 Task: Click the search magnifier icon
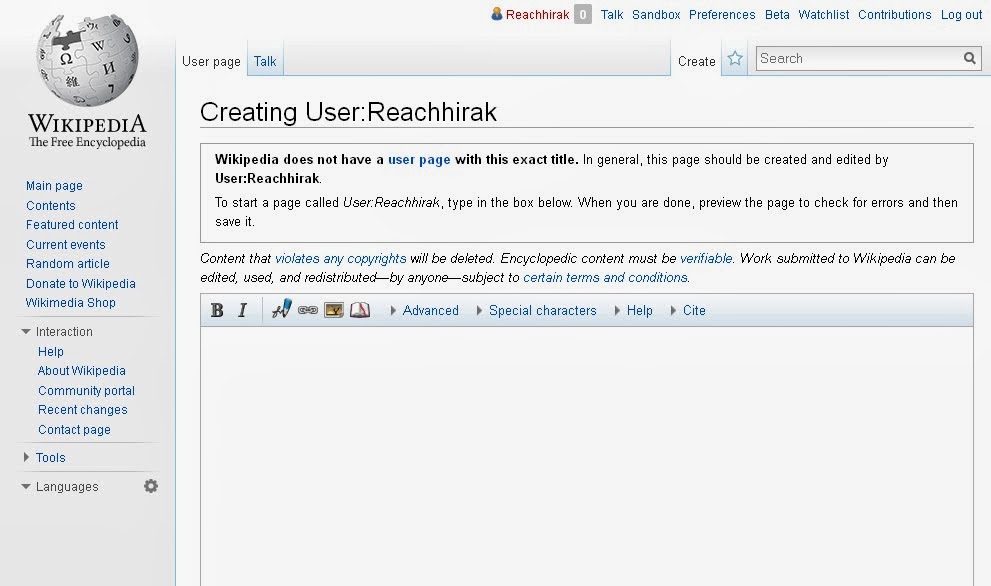pos(970,59)
